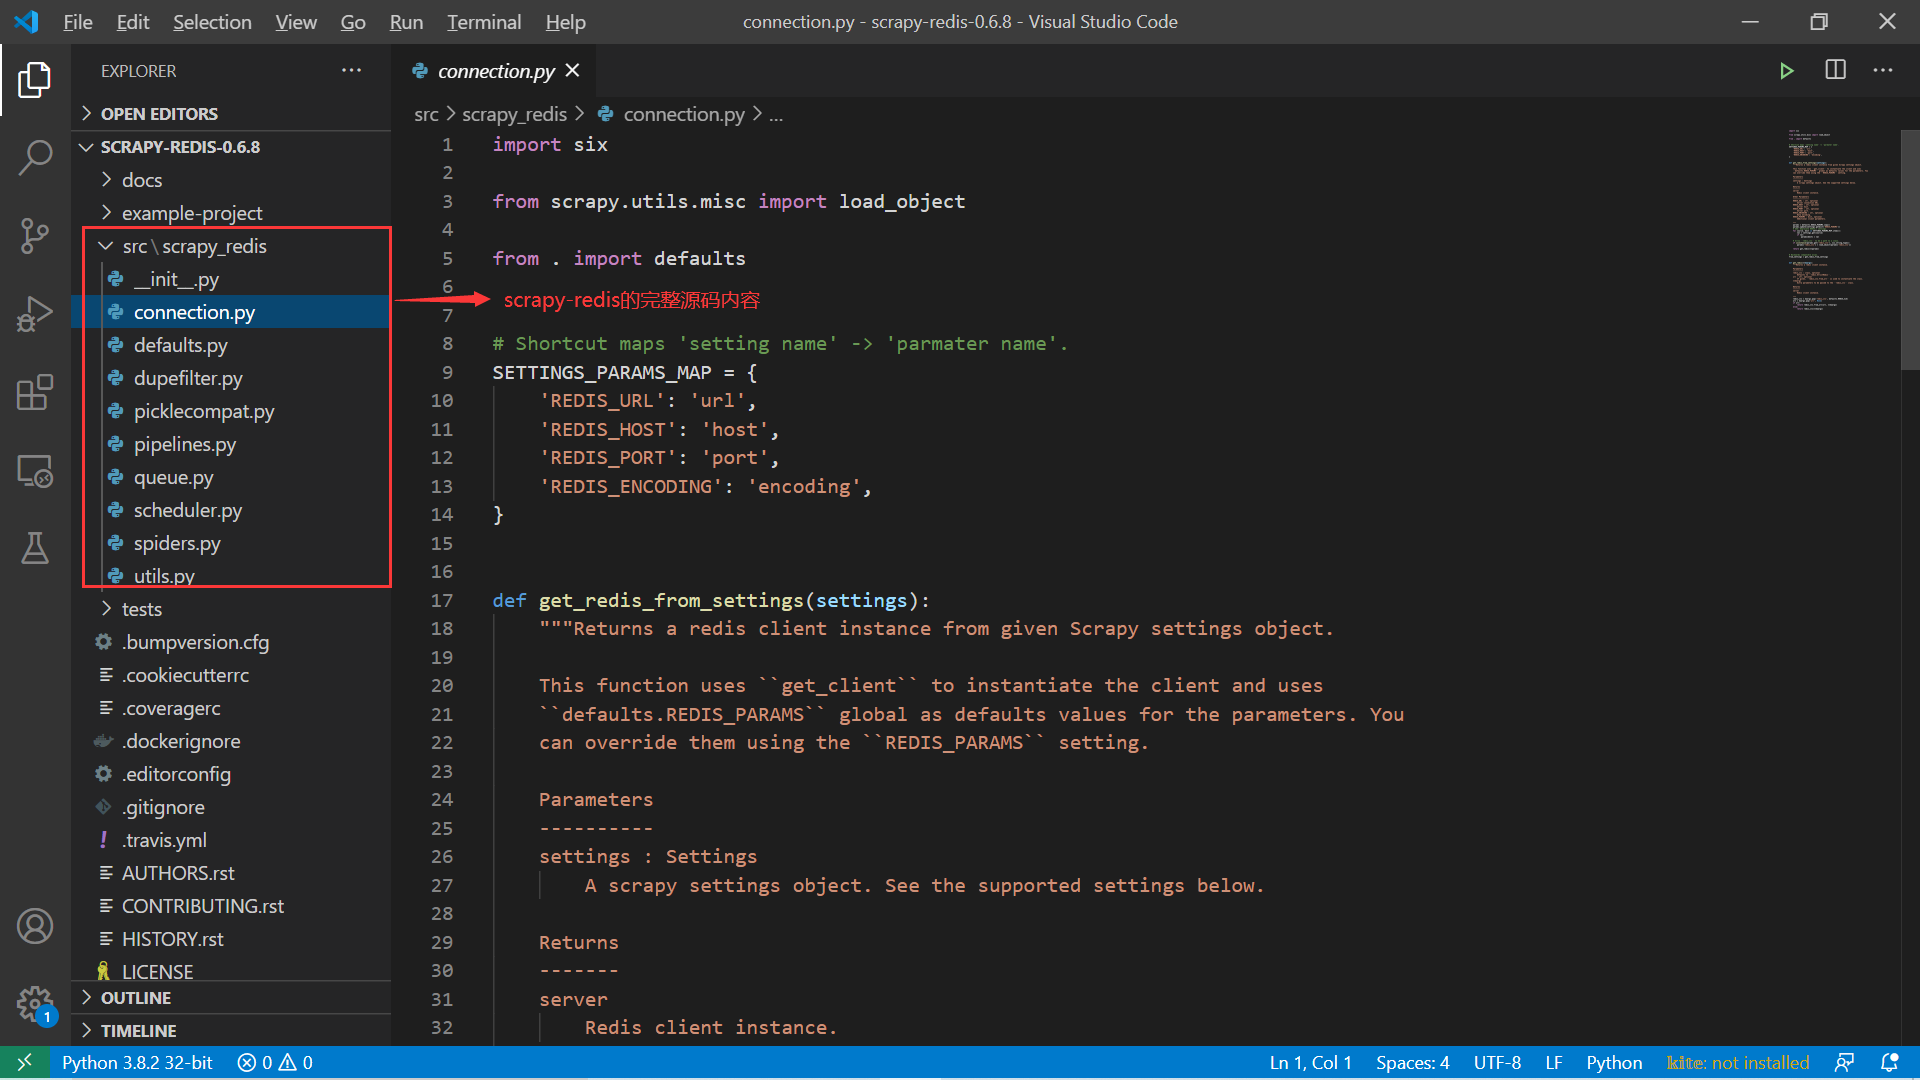Screen dimensions: 1920x1080
Task: Open errors and warnings problems indicator
Action: coord(275,1062)
